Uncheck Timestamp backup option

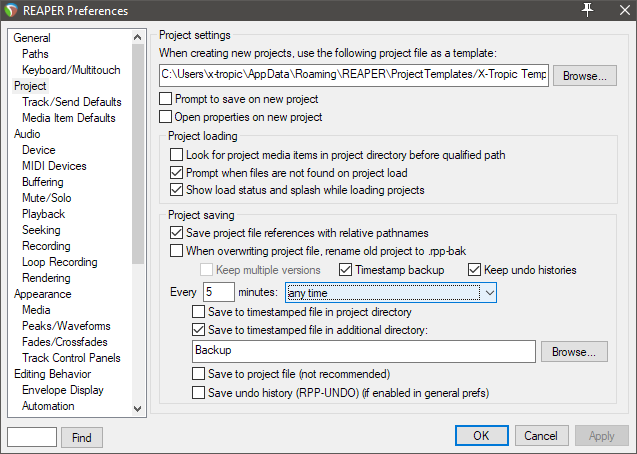tap(345, 270)
